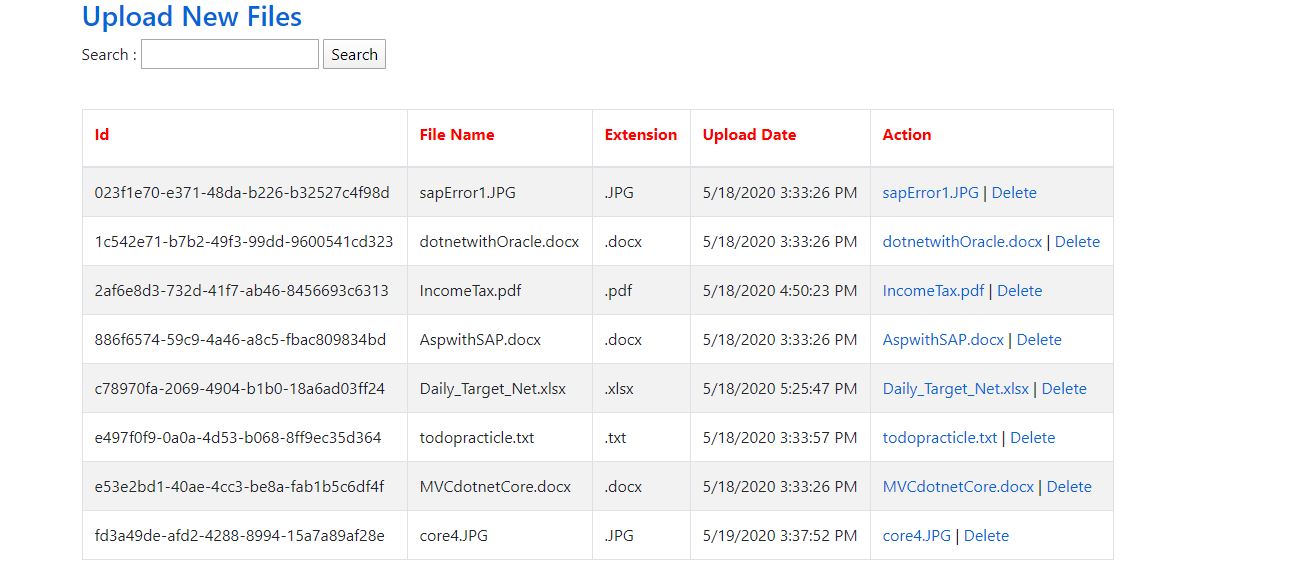This screenshot has width=1310, height=584.
Task: Select the Upload Date column header
Action: pos(749,134)
